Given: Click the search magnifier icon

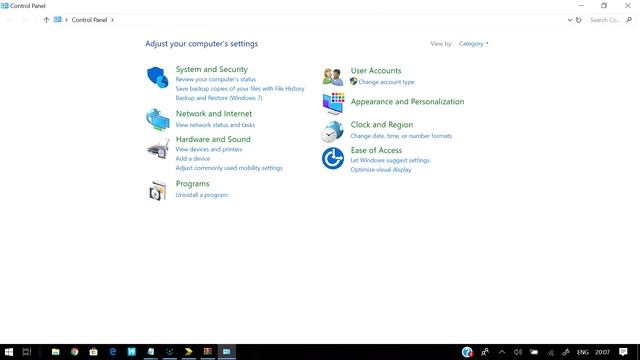Looking at the screenshot, I should tap(629, 20).
